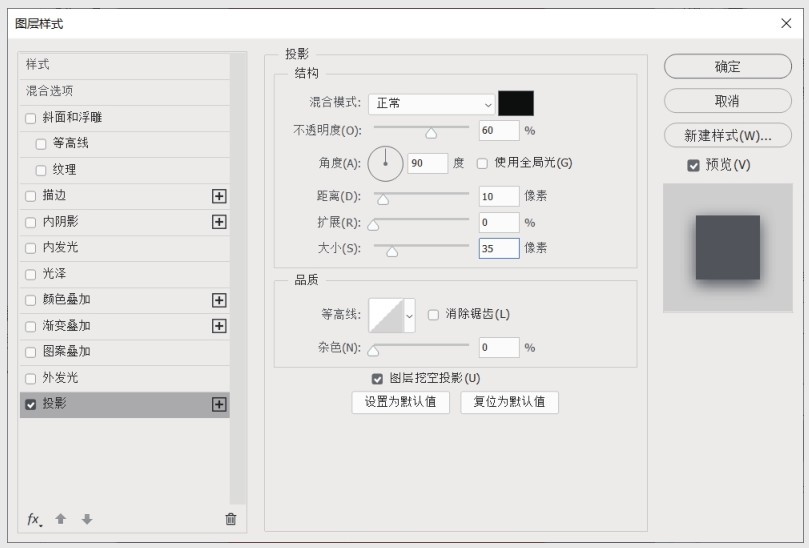
Task: Open 混合模式 dropdown showing 正常
Action: pyautogui.click(x=432, y=104)
